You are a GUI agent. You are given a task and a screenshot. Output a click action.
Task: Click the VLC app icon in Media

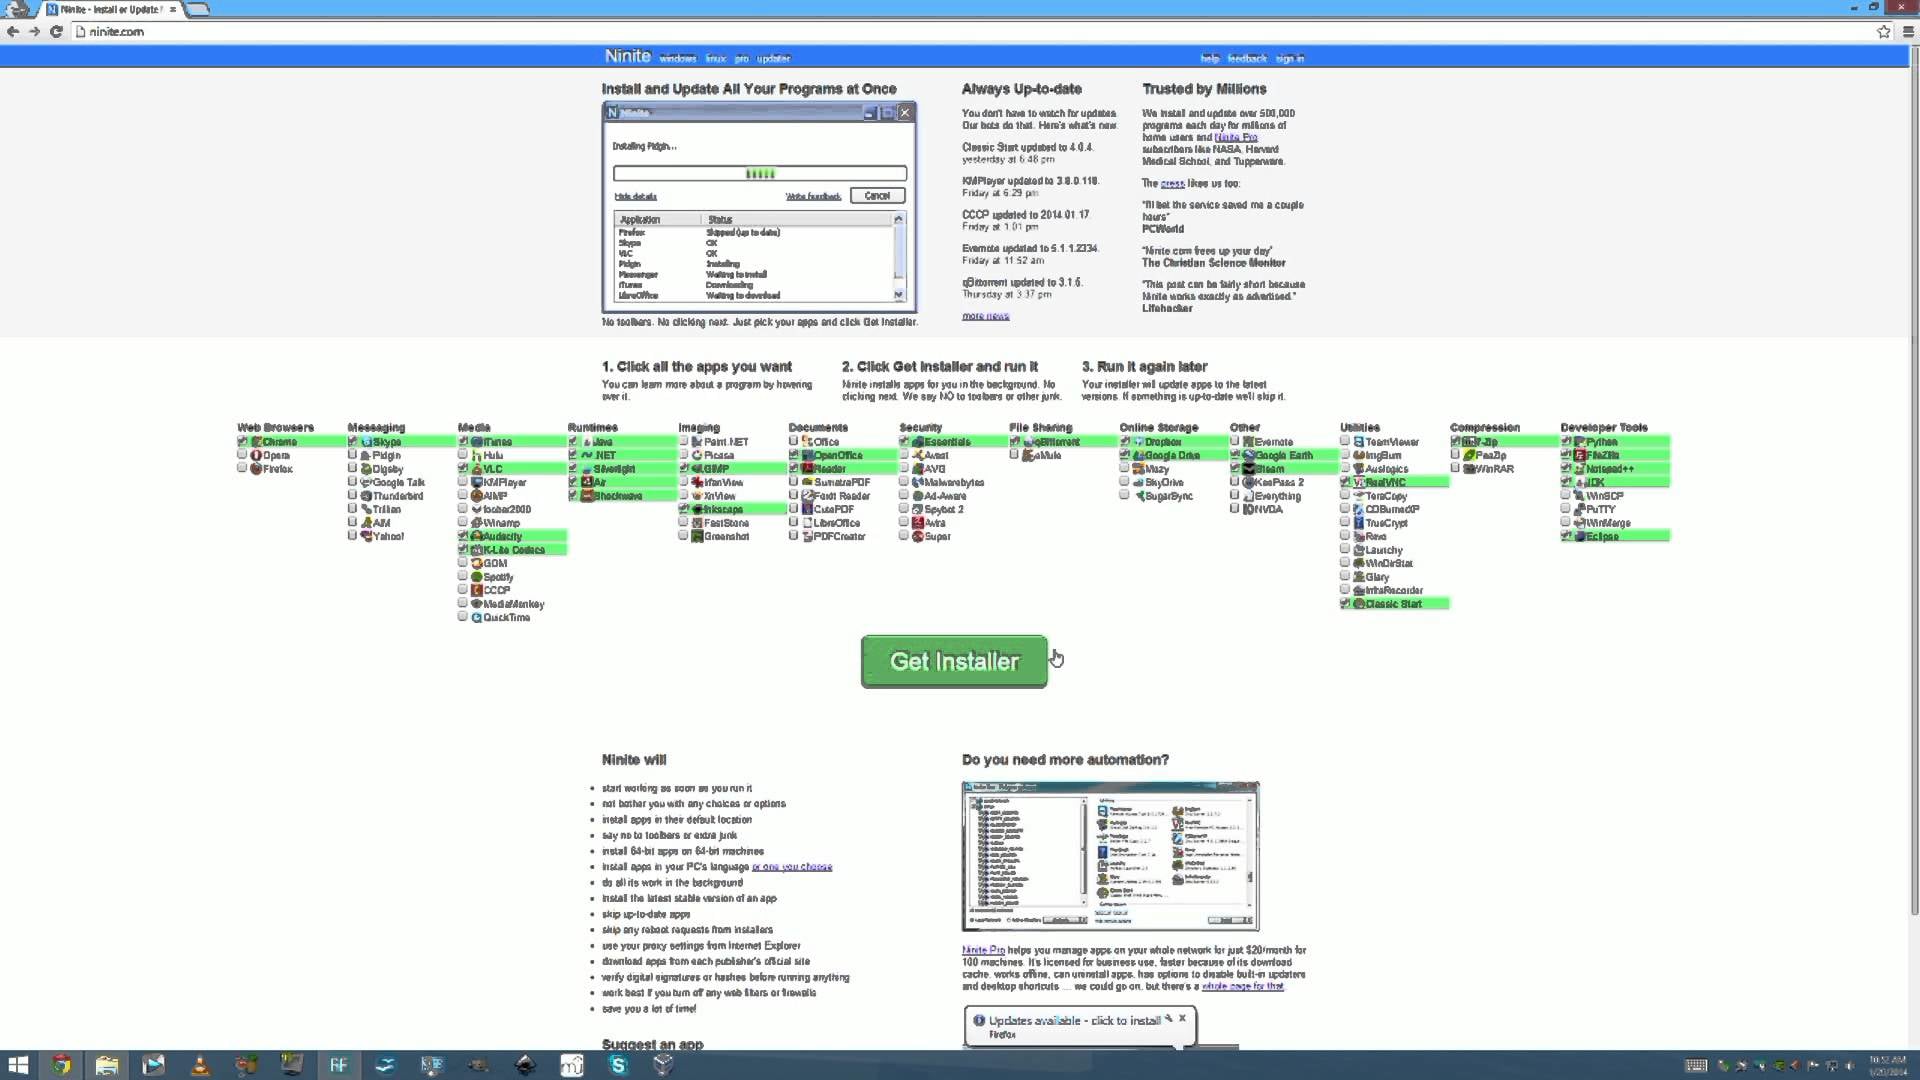click(x=477, y=469)
